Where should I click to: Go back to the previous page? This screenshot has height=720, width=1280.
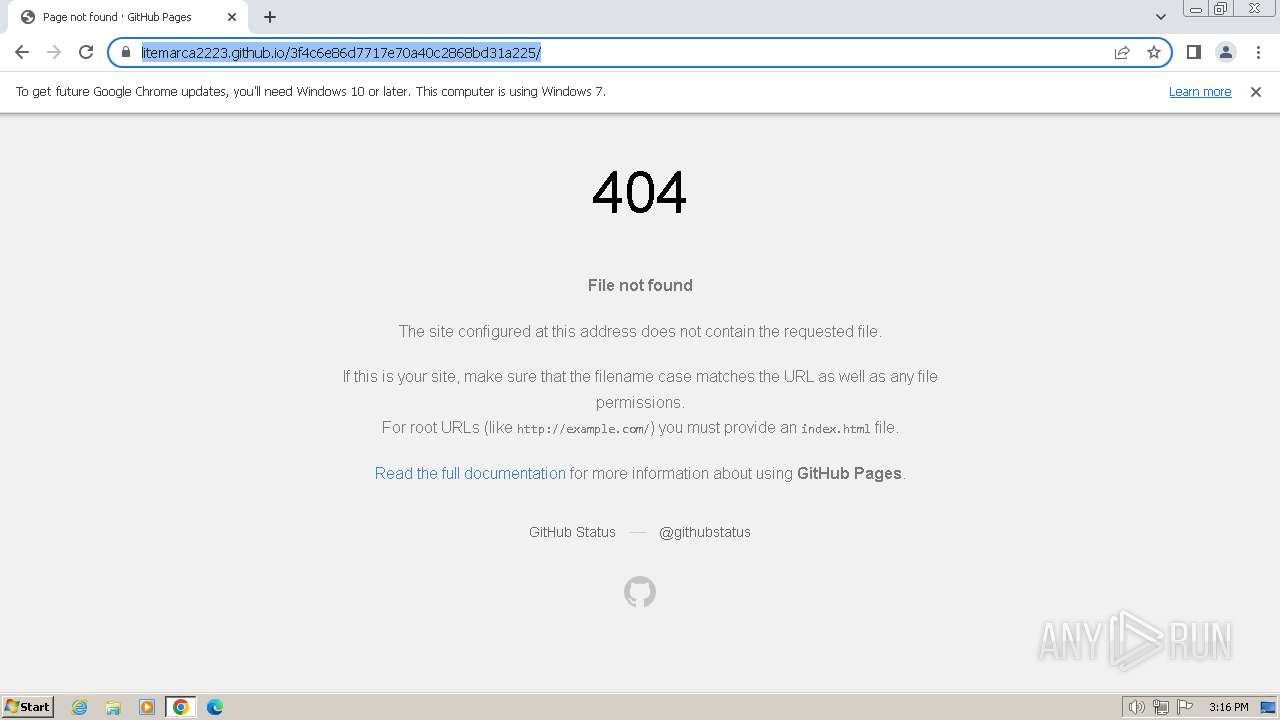pos(22,52)
